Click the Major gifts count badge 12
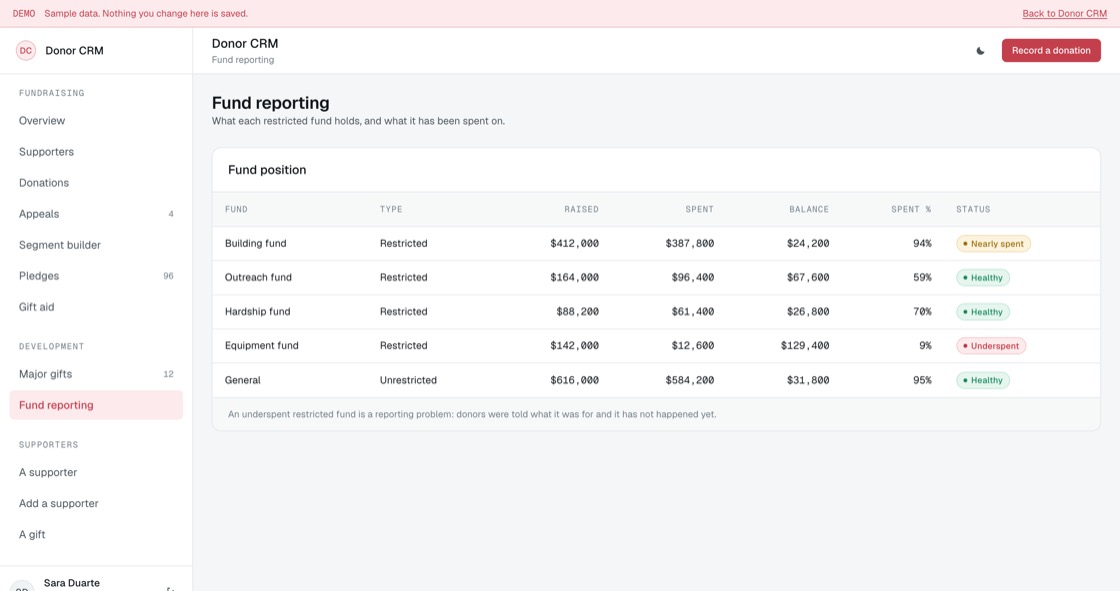 coord(169,374)
